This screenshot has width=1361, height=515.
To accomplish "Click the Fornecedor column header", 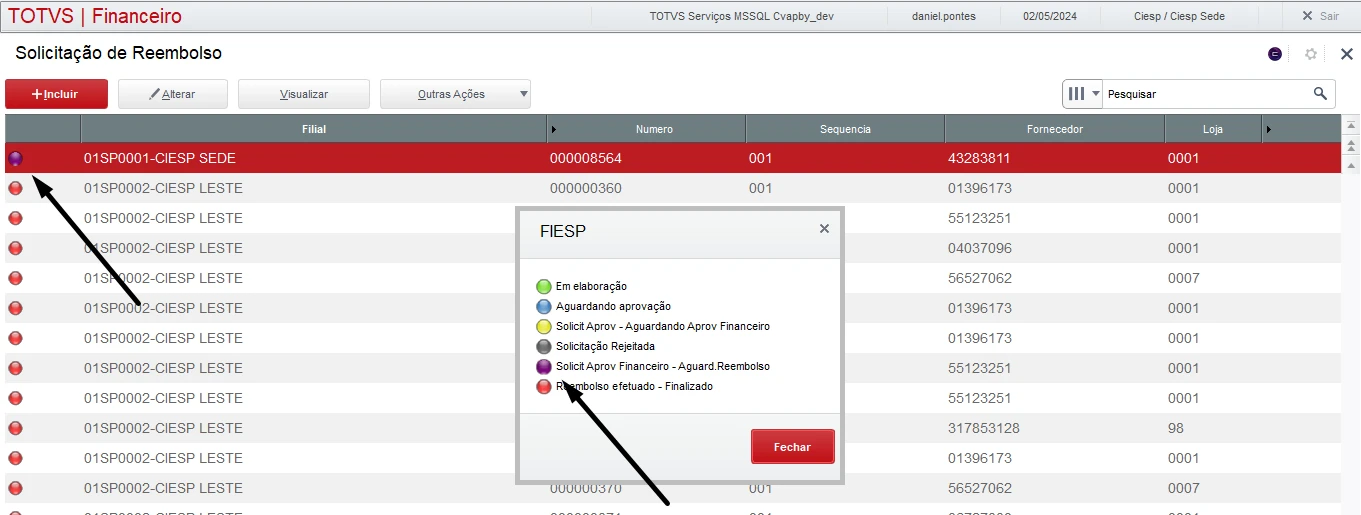I will pos(1054,129).
